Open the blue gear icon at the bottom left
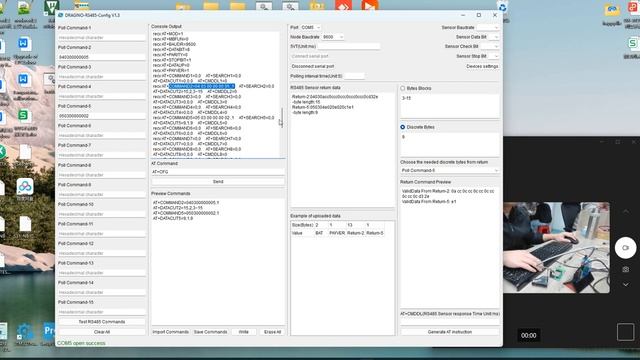The height and width of the screenshot is (360, 640). [x=25, y=331]
